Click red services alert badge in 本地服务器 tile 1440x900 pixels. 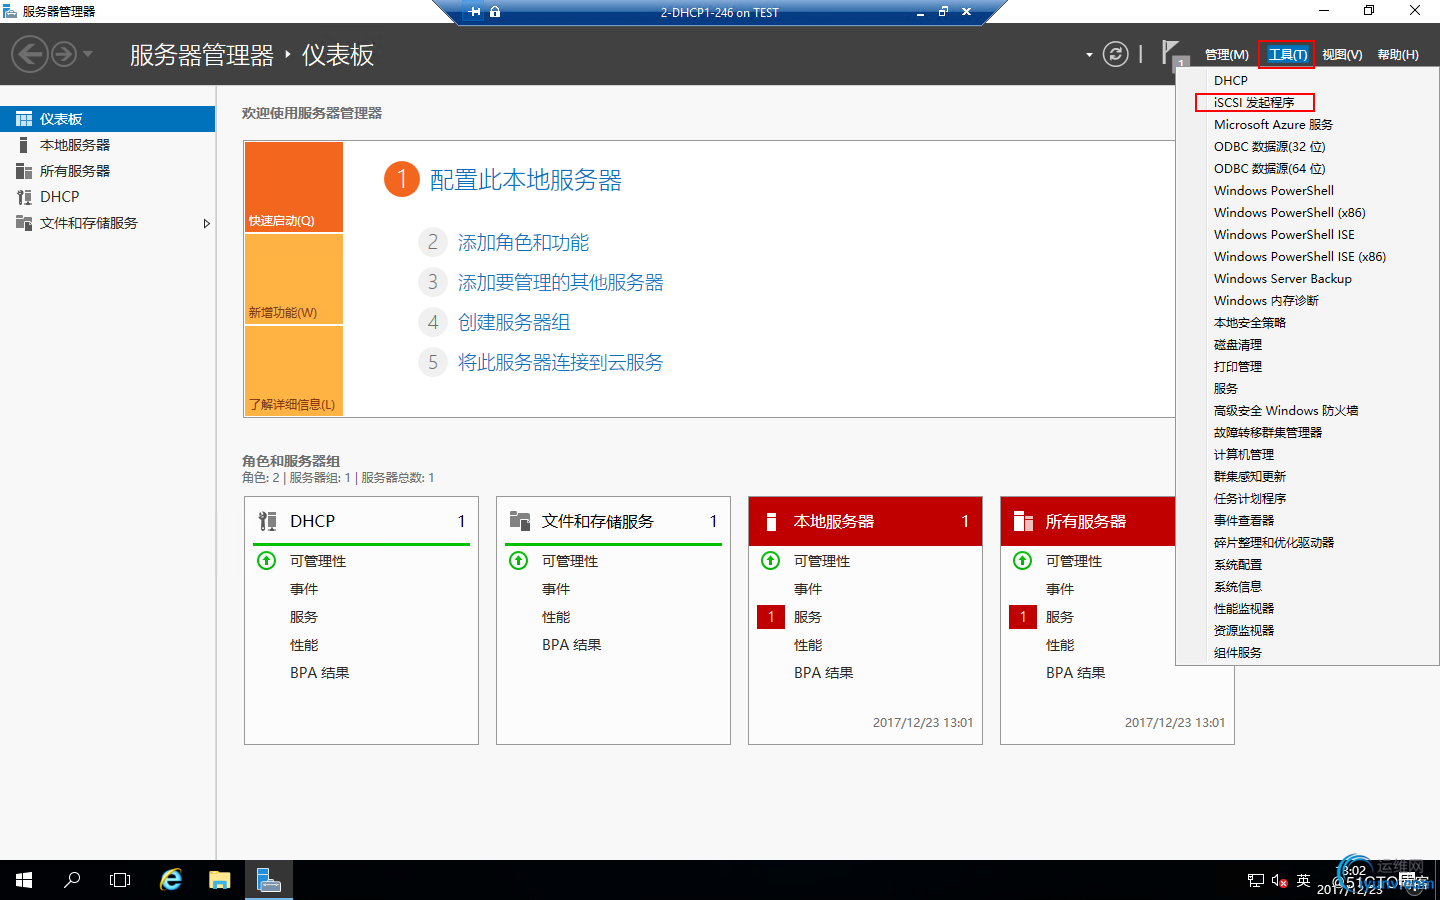pos(771,617)
